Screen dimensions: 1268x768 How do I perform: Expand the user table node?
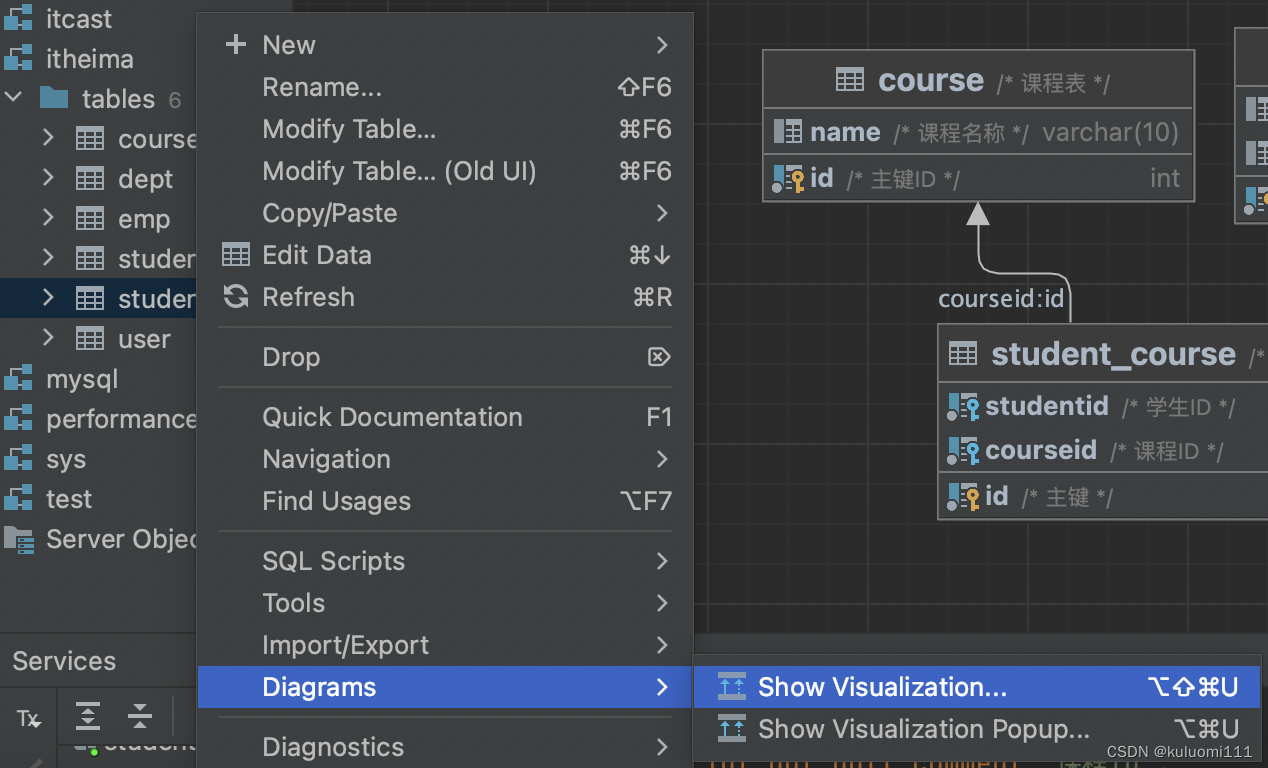click(48, 338)
